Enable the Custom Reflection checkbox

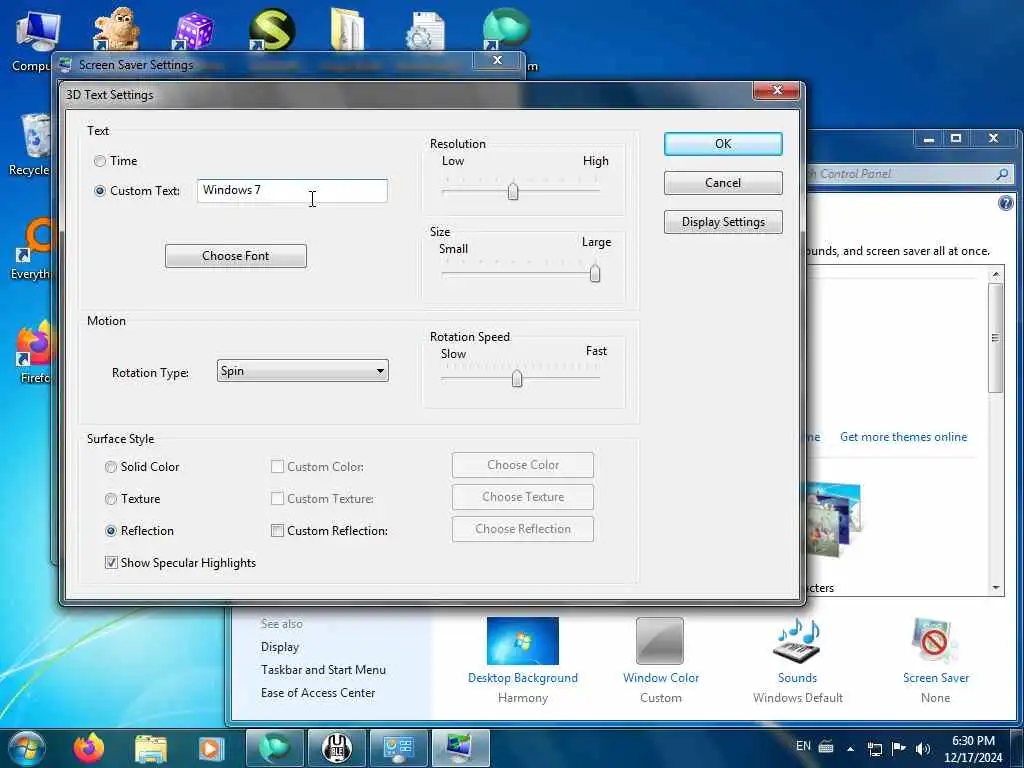pos(278,531)
